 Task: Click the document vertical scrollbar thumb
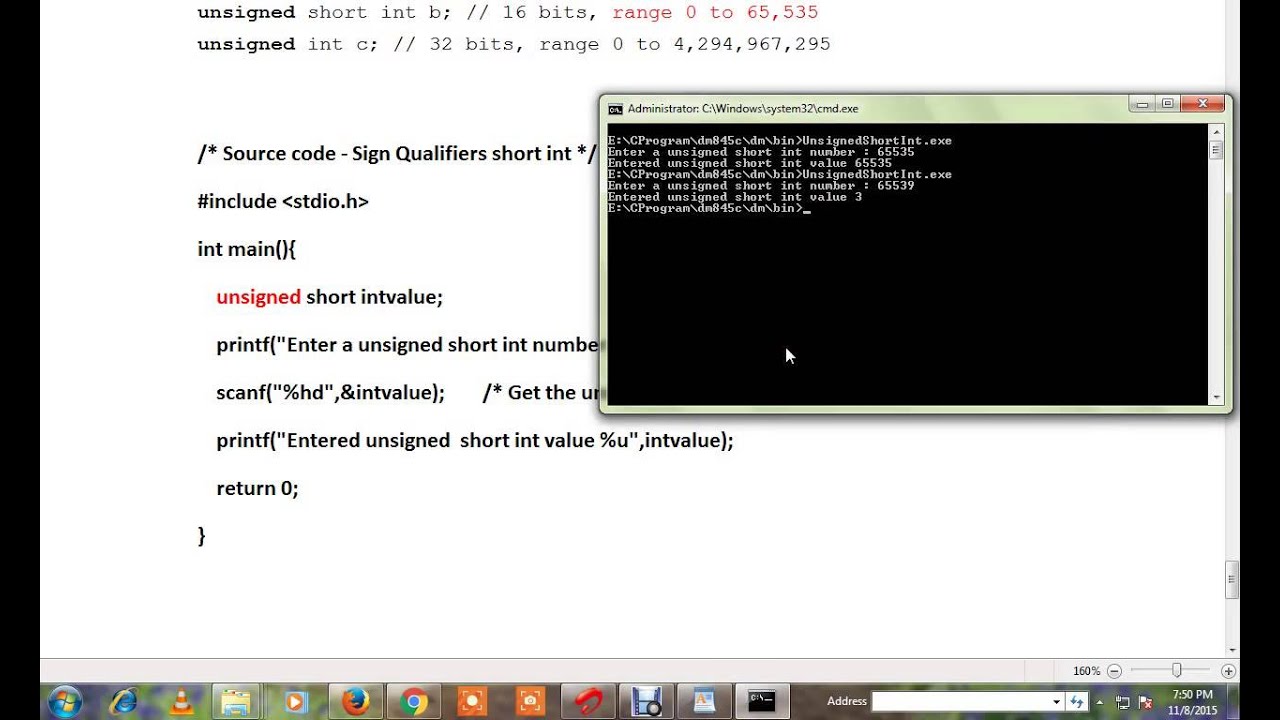pyautogui.click(x=1232, y=580)
